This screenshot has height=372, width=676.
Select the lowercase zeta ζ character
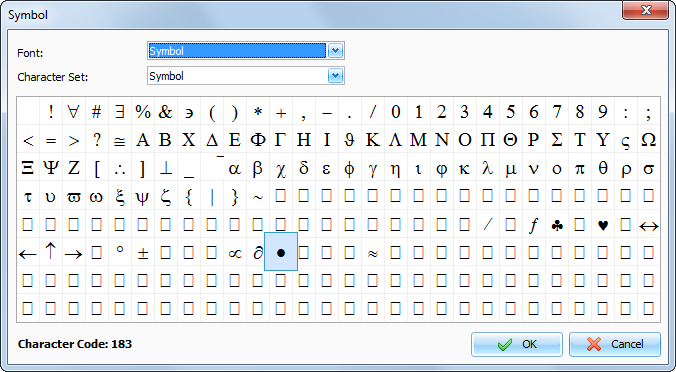166,197
